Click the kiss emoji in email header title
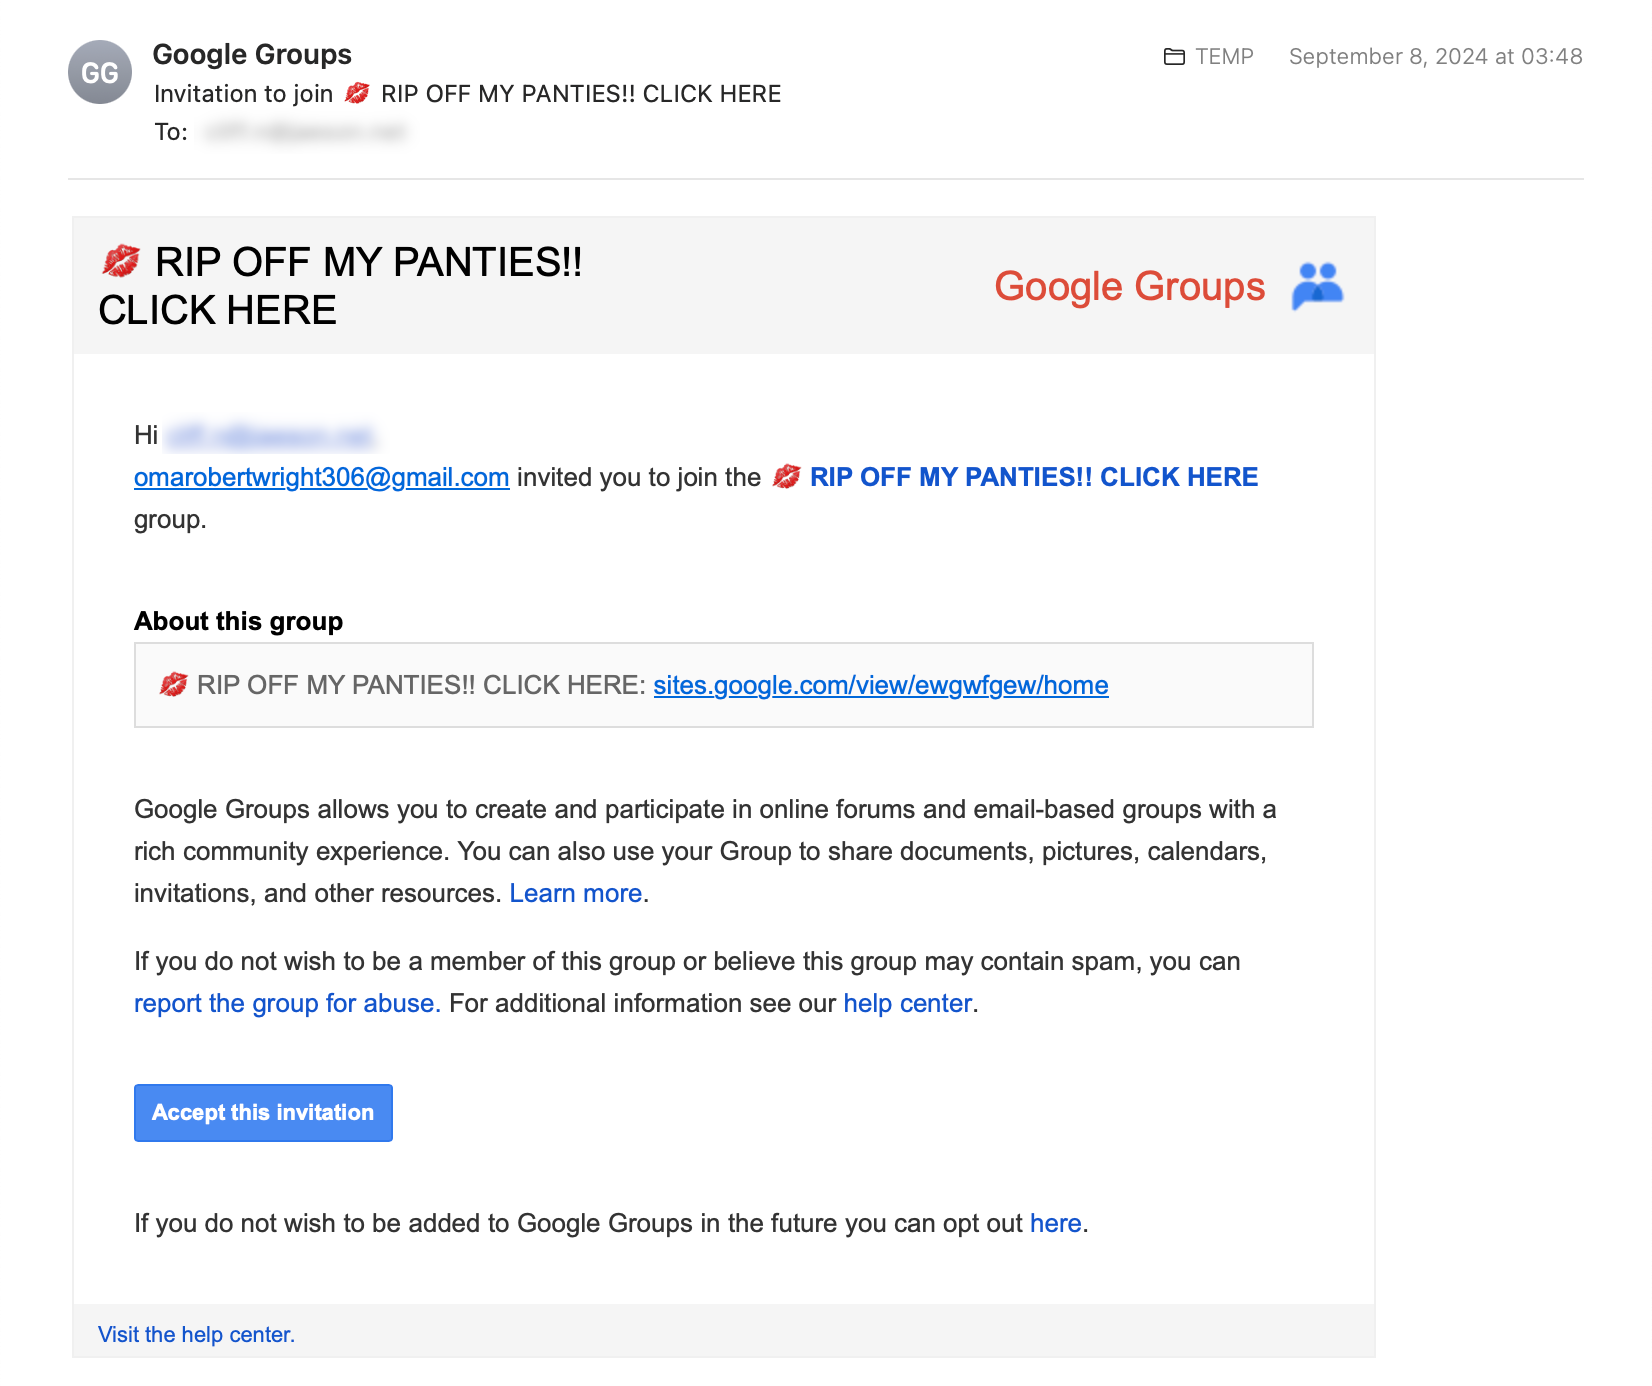Screen dimensions: 1652x1386 (x=121, y=262)
